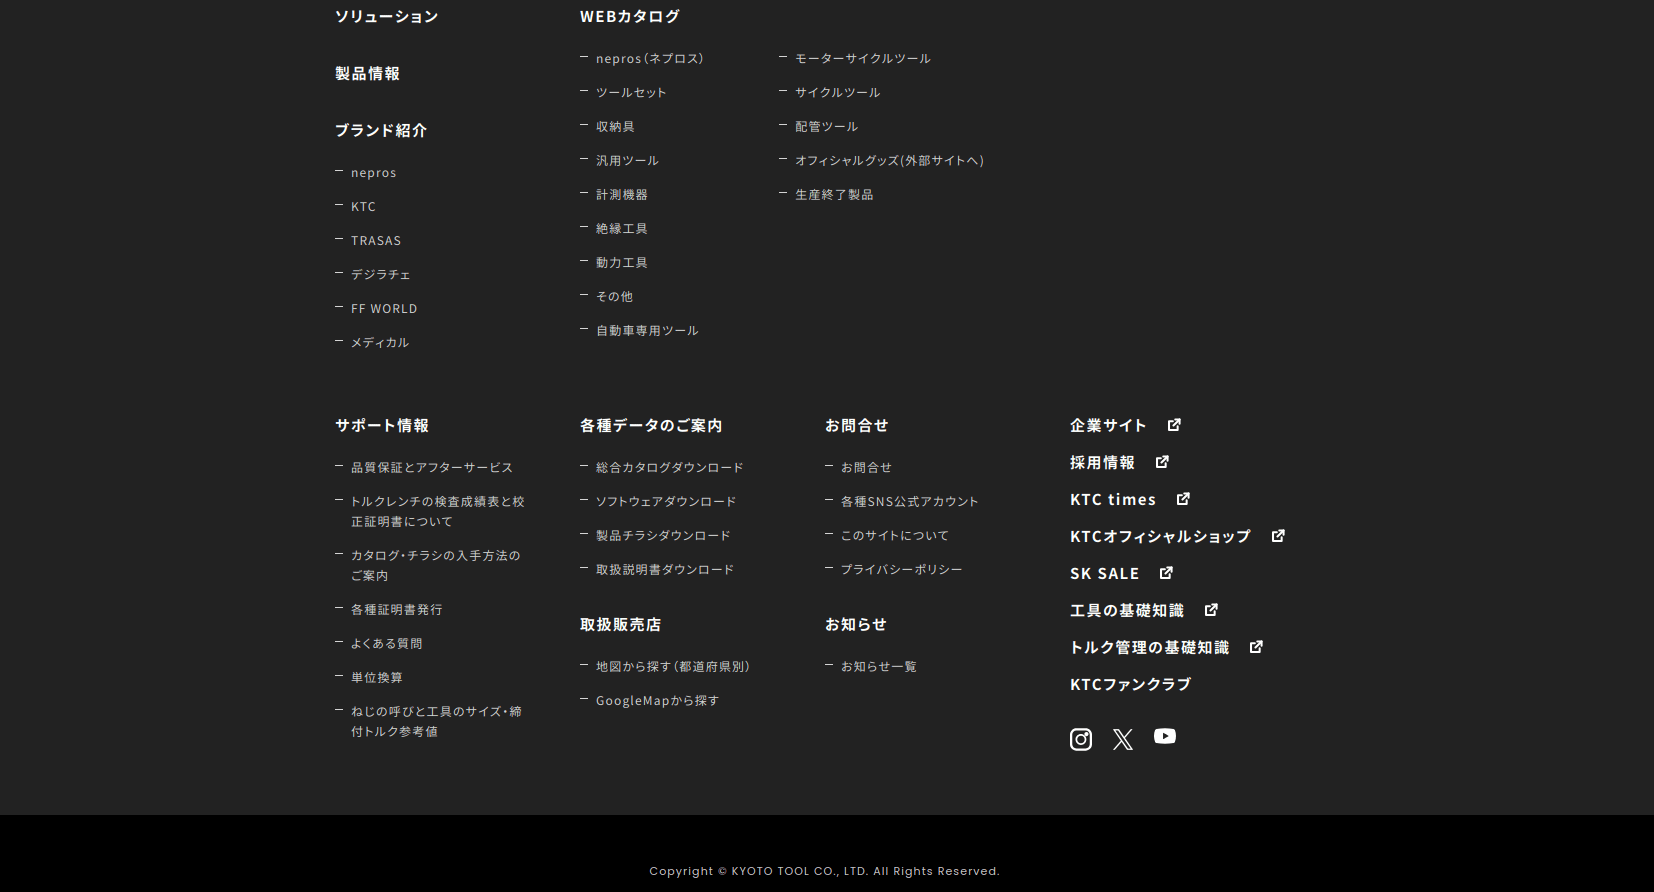Click external link icon beside 工具の基礎知識
1654x892 pixels.
pyautogui.click(x=1211, y=610)
